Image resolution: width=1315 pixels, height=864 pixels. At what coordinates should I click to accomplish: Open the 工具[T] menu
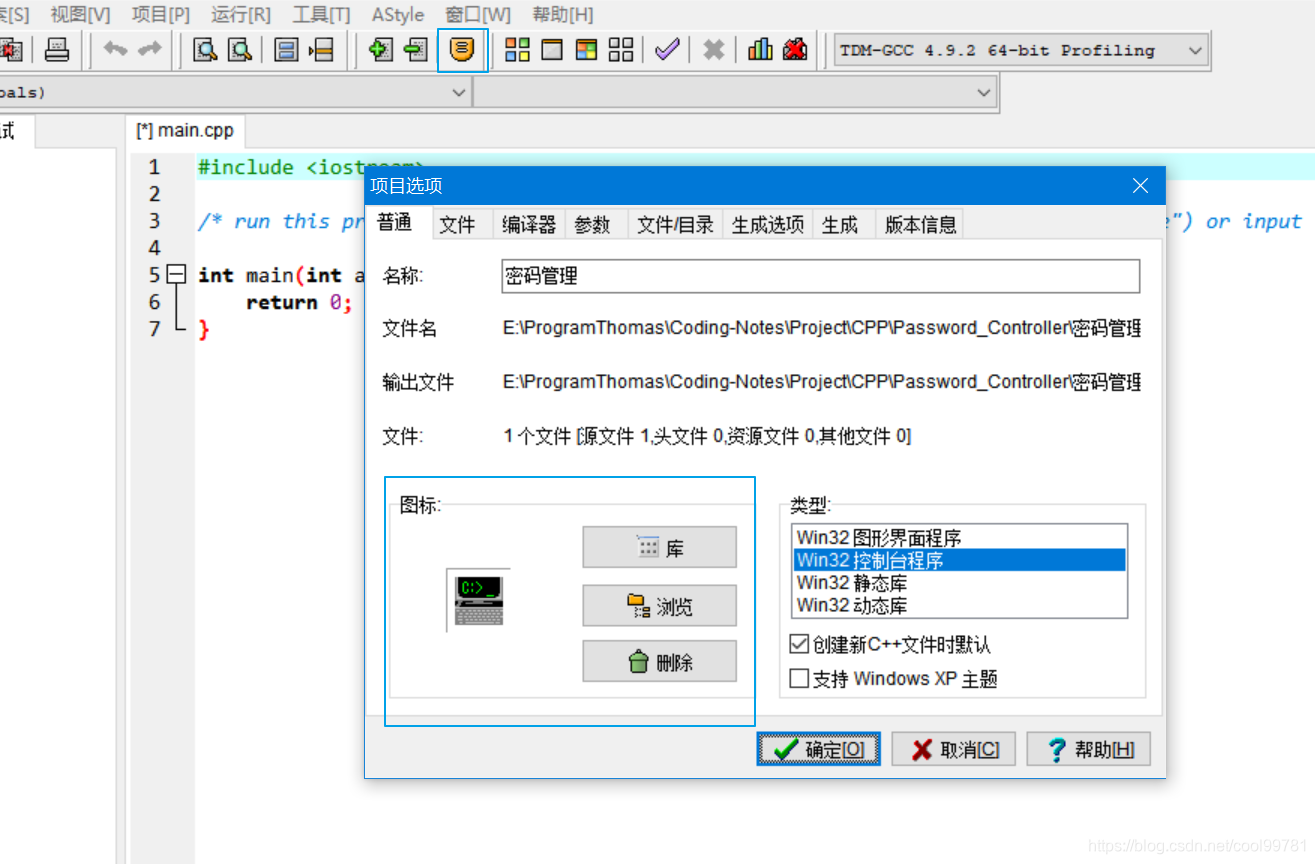[321, 15]
